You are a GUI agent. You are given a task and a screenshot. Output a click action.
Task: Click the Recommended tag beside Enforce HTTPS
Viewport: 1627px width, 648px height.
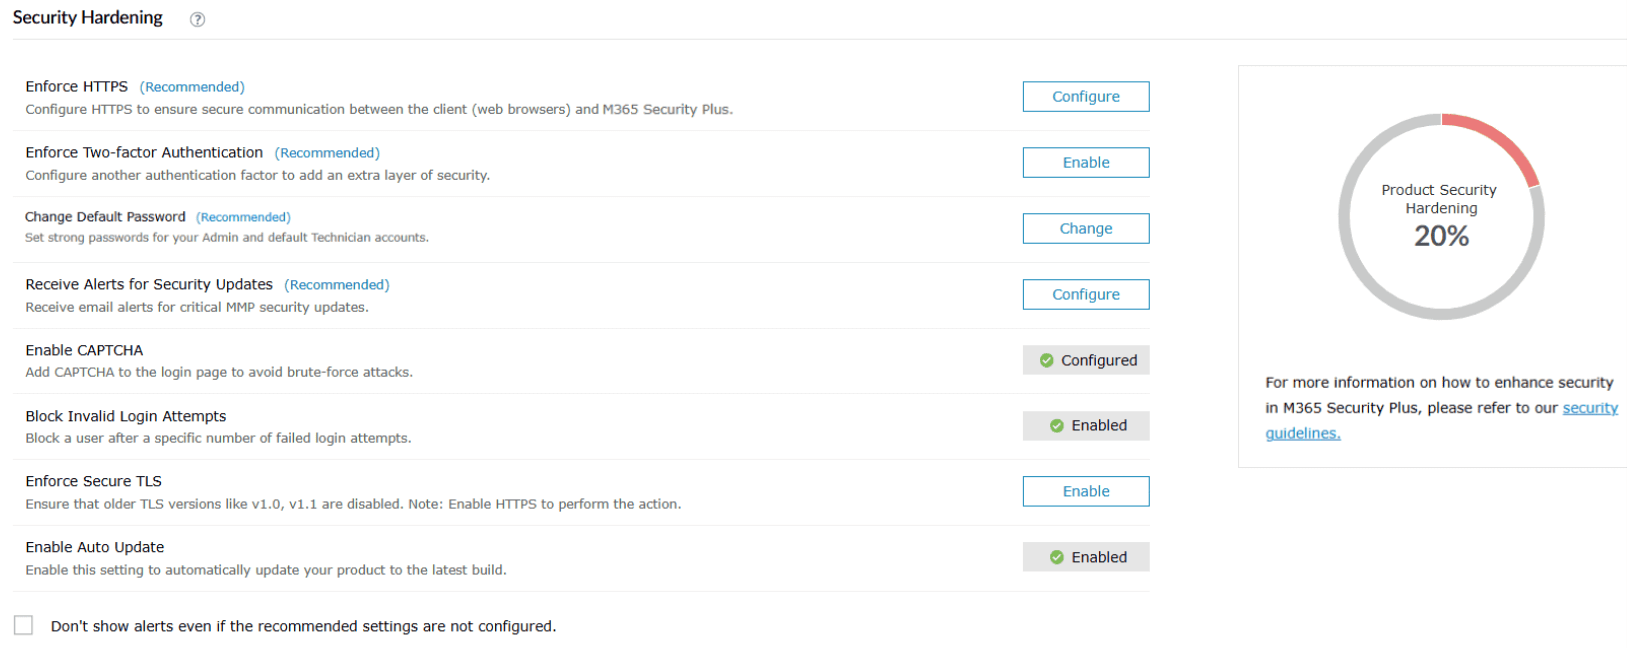[192, 87]
